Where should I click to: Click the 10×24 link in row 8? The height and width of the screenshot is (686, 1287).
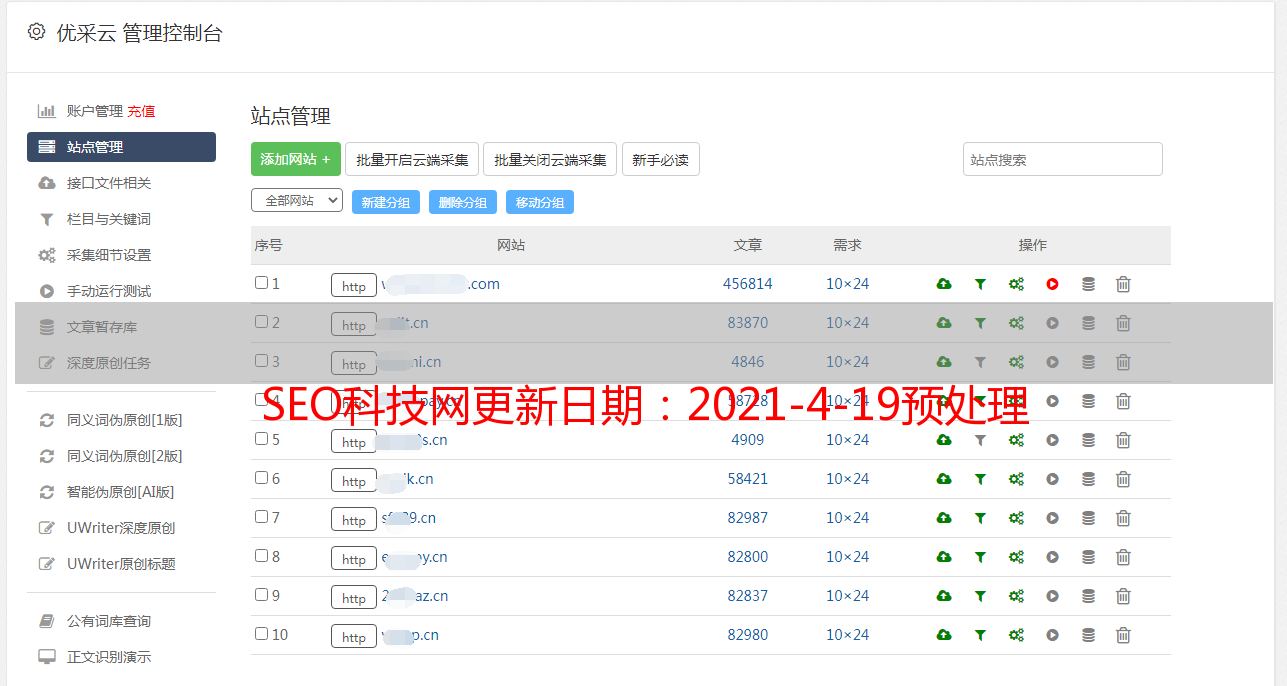(x=848, y=557)
